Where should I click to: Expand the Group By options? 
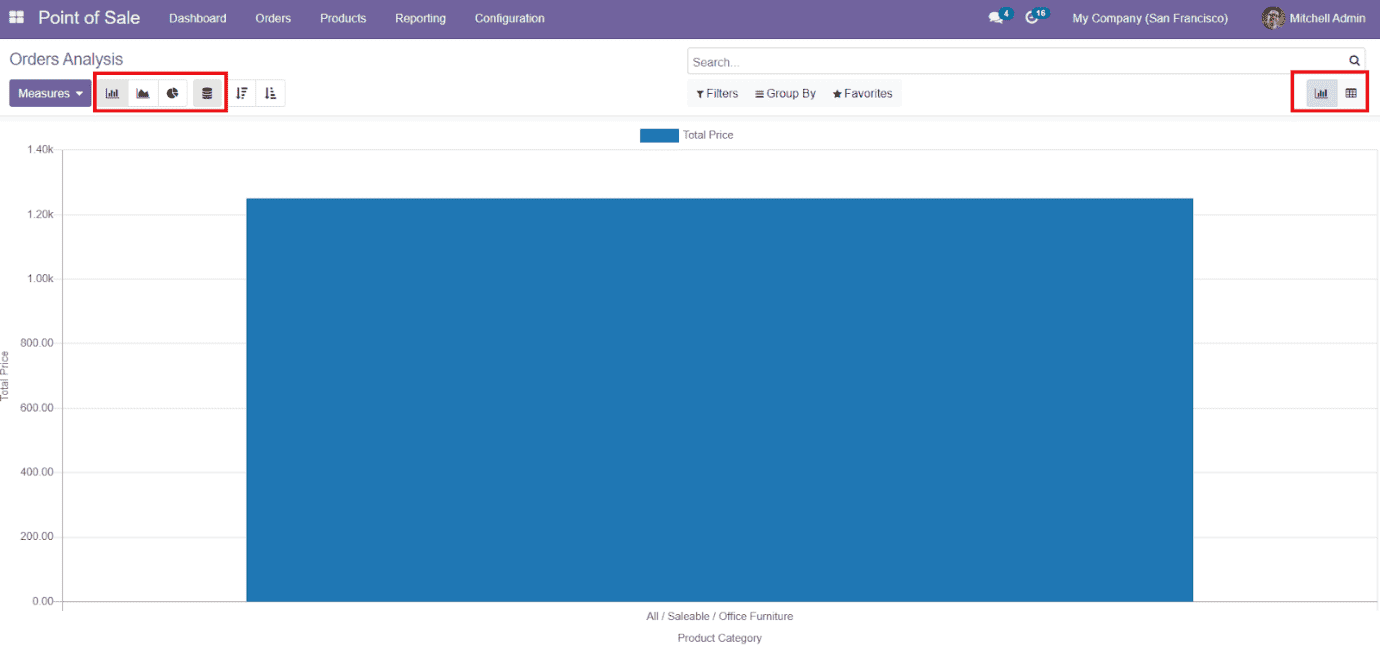pos(785,93)
